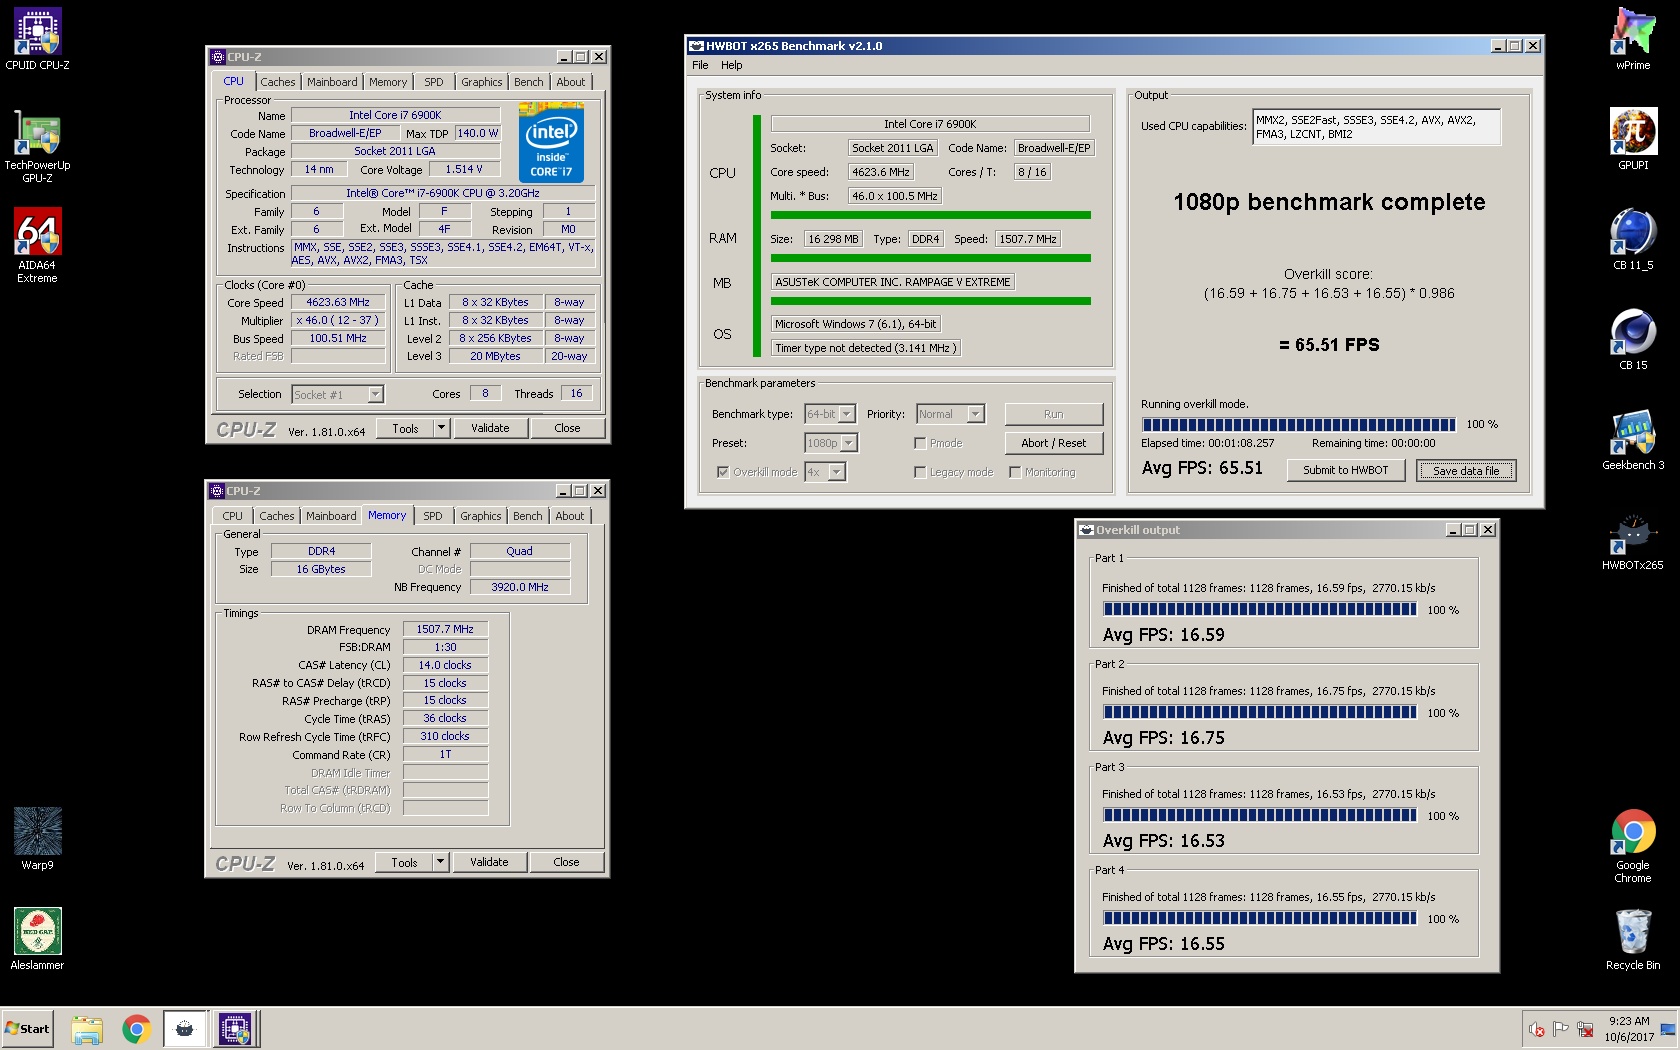Switch to HWBOT x265 taskbar button
This screenshot has width=1680, height=1050.
coord(185,1029)
